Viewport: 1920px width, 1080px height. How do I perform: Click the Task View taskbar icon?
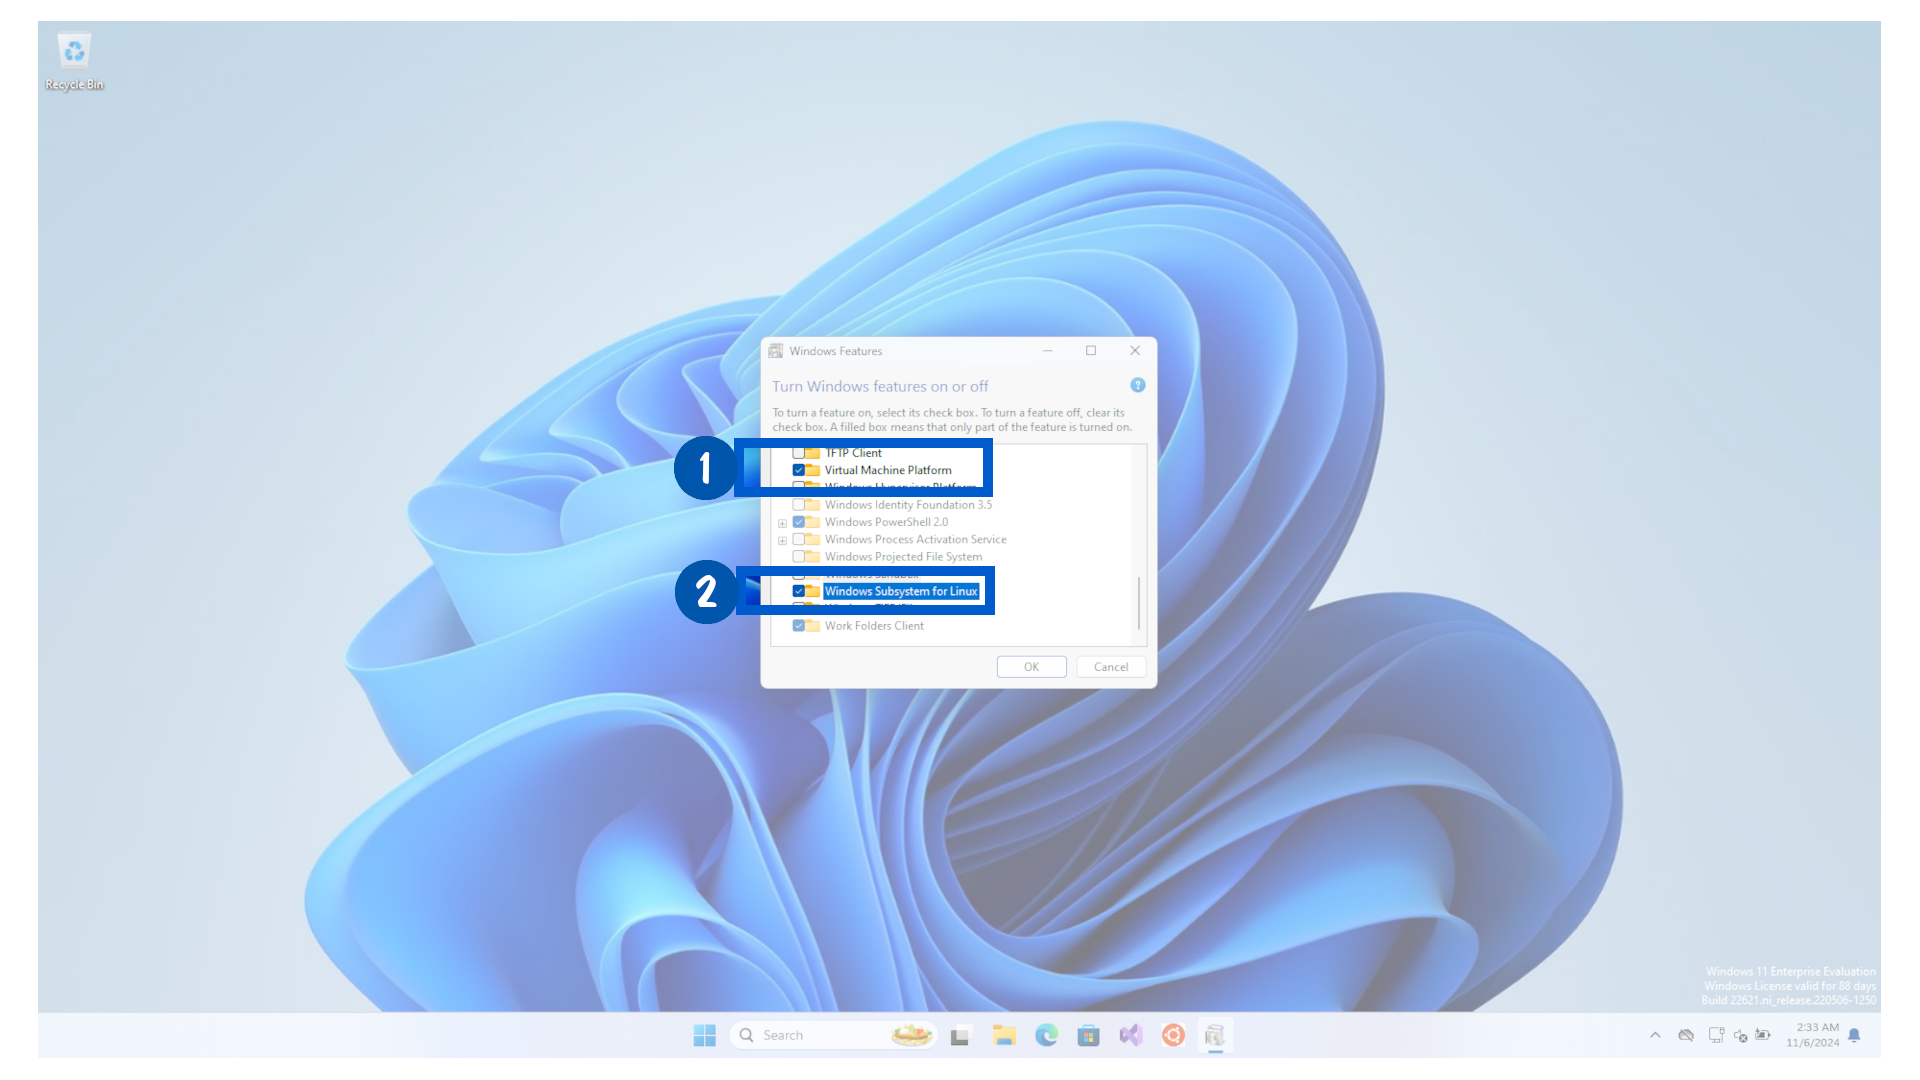[960, 1035]
